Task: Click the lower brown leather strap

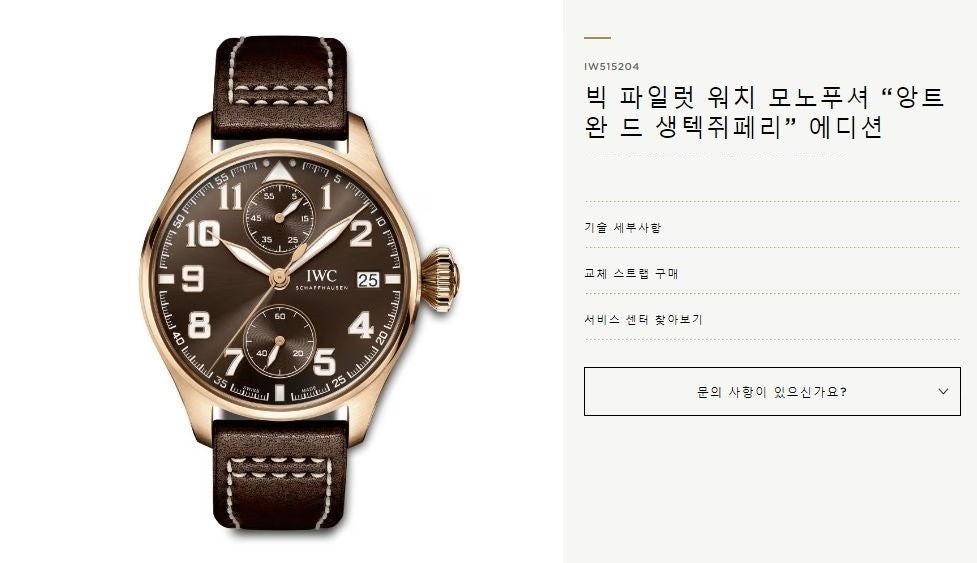Action: coord(280,475)
